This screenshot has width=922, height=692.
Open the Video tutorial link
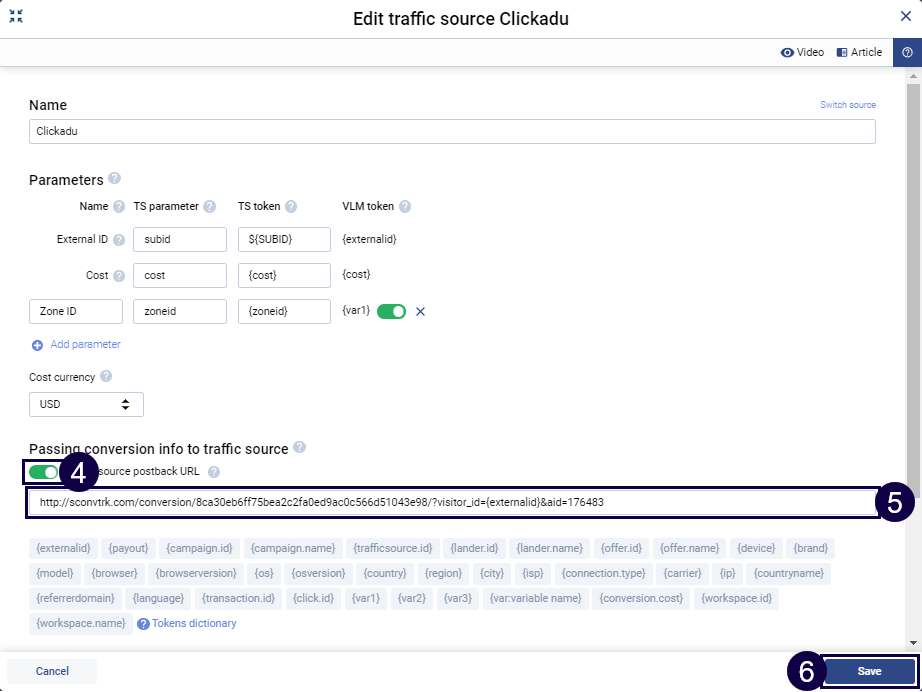click(802, 52)
